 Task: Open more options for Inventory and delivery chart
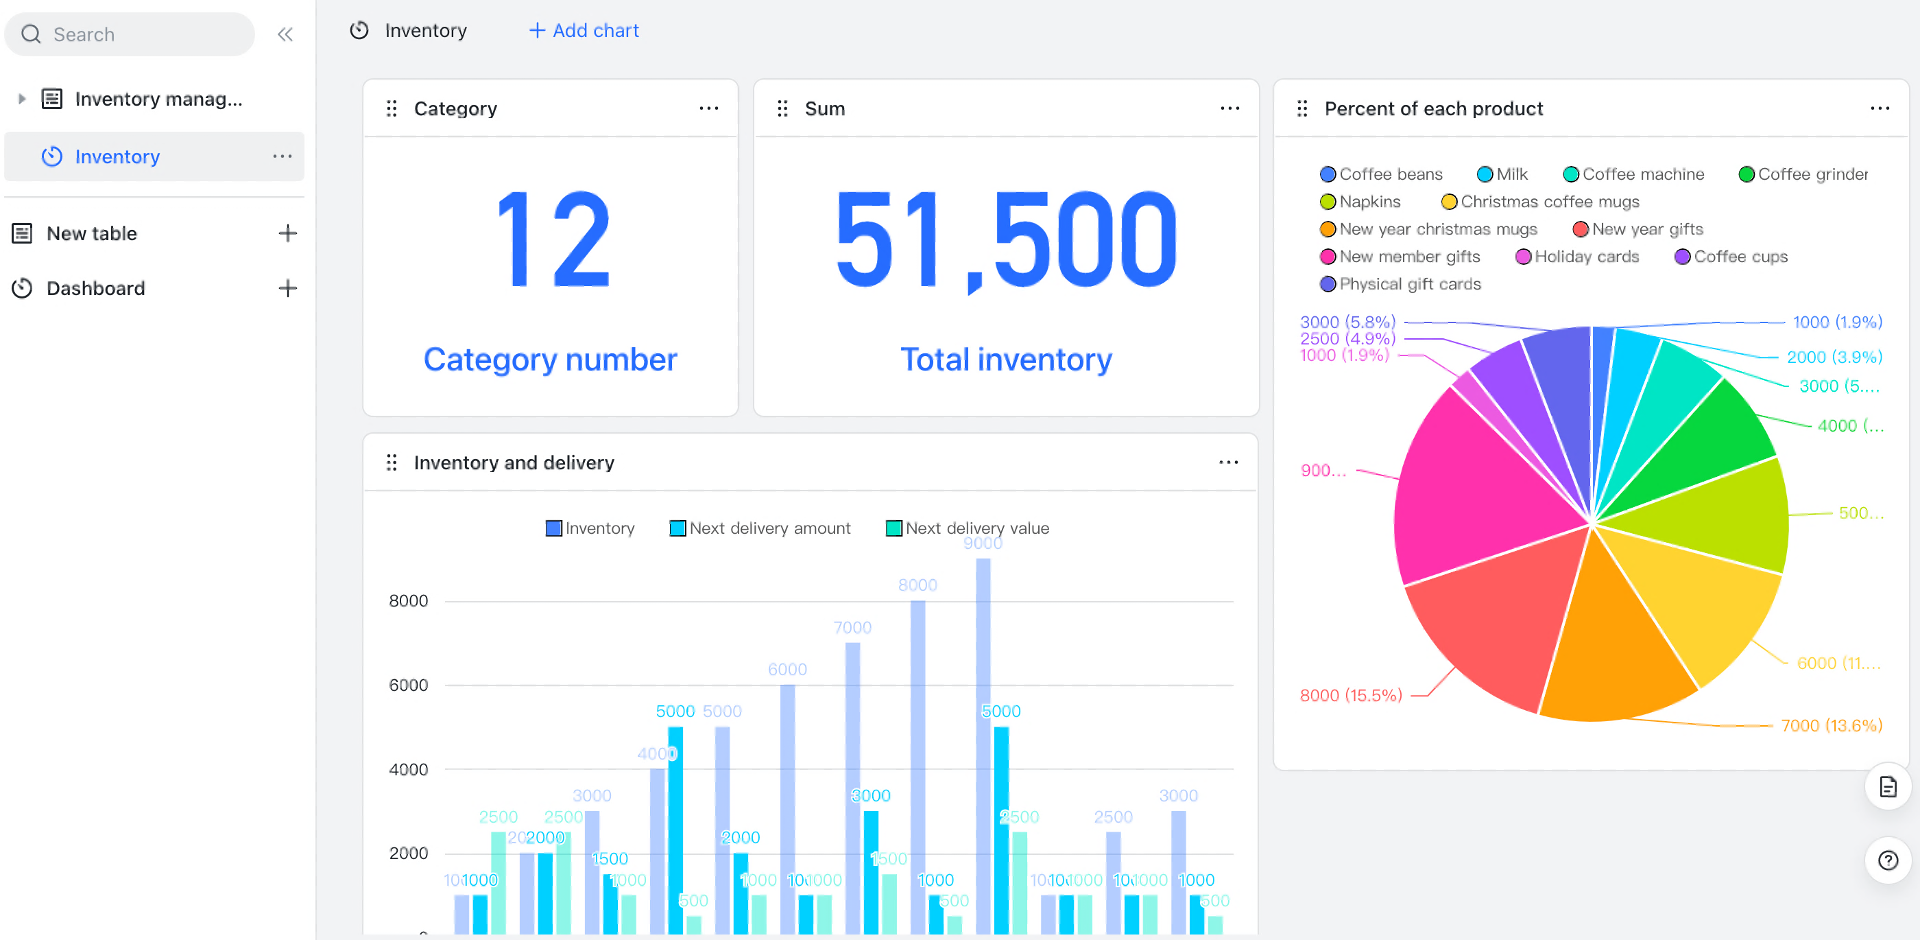coord(1229,463)
